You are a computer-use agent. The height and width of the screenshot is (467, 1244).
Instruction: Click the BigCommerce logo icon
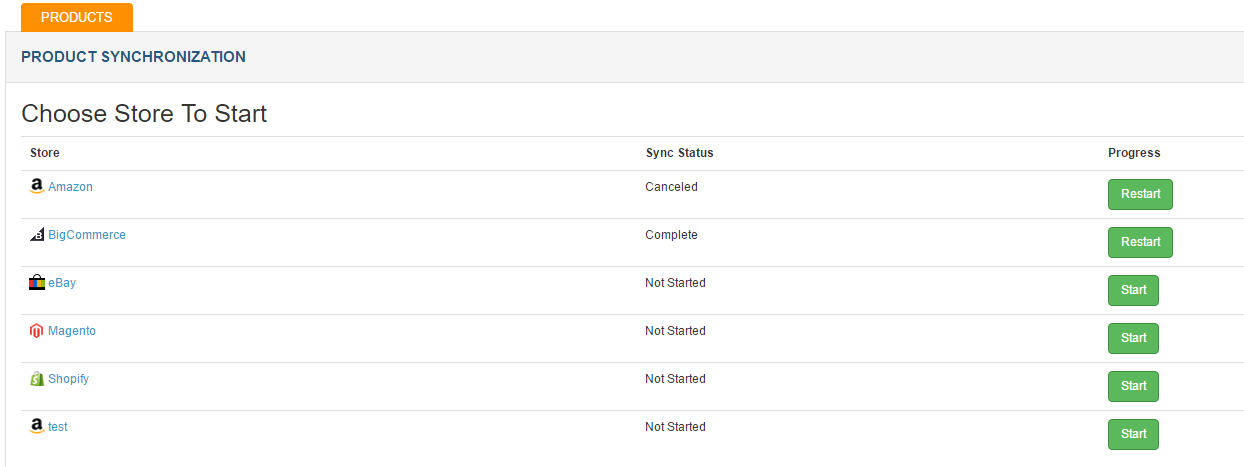(37, 235)
